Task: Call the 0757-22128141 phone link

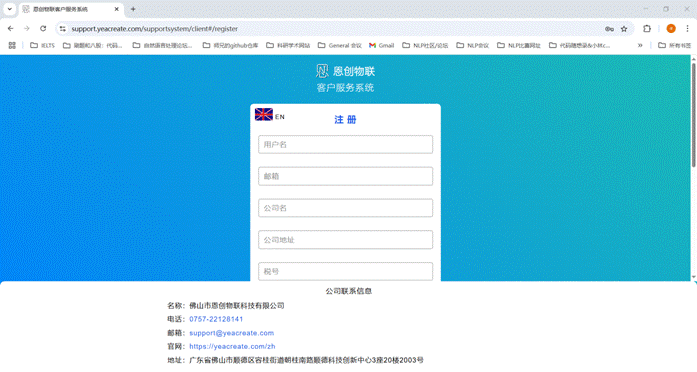Action: (x=216, y=319)
